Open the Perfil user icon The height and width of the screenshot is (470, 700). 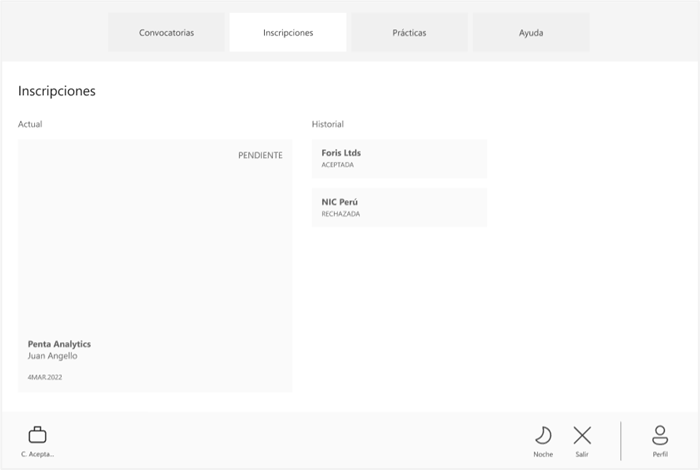660,435
